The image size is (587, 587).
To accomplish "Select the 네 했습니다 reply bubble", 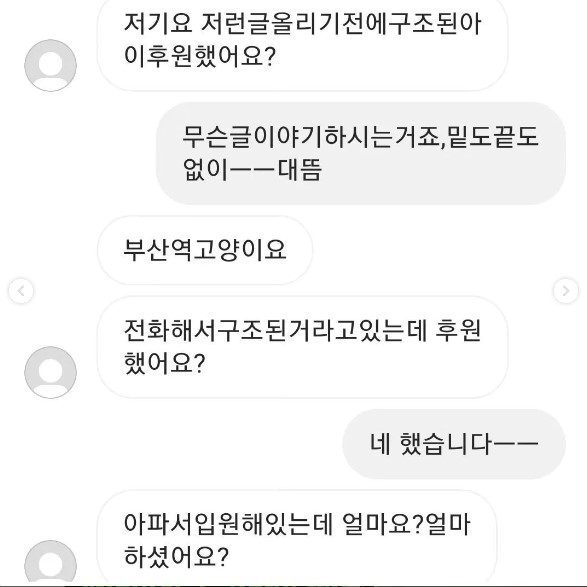I will [454, 444].
